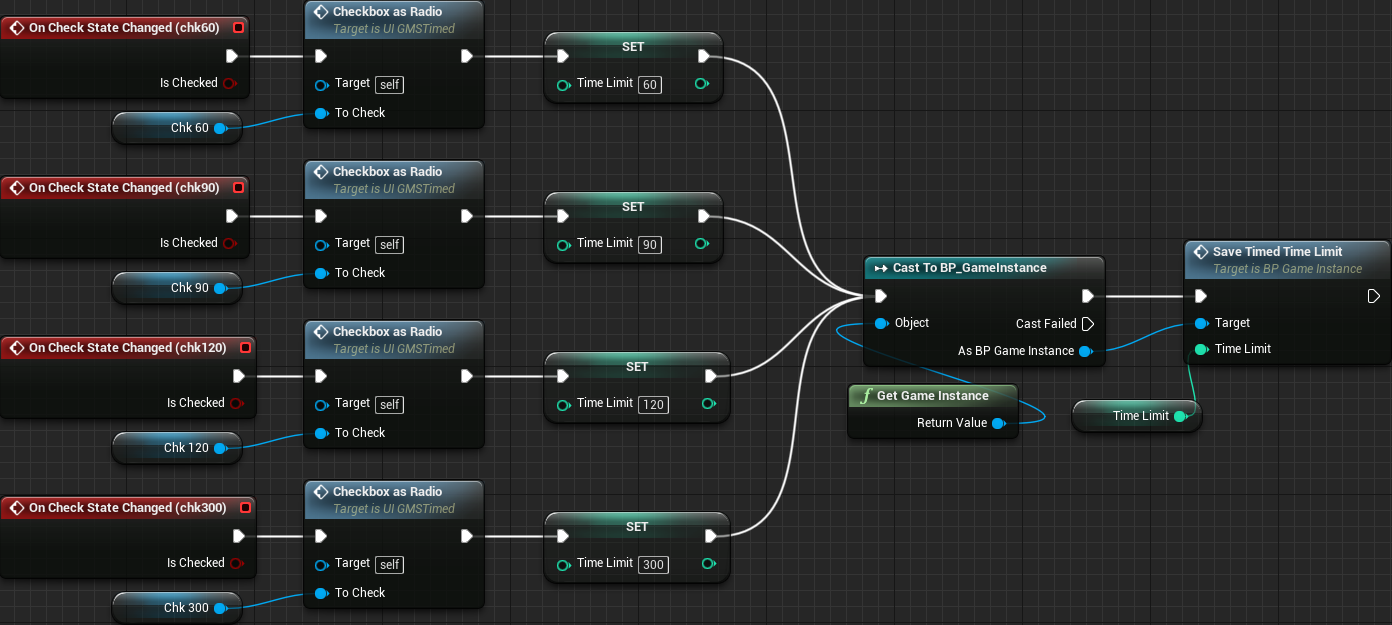Click the chk60 event exec output pin
1392x625 pixels.
coord(232,56)
